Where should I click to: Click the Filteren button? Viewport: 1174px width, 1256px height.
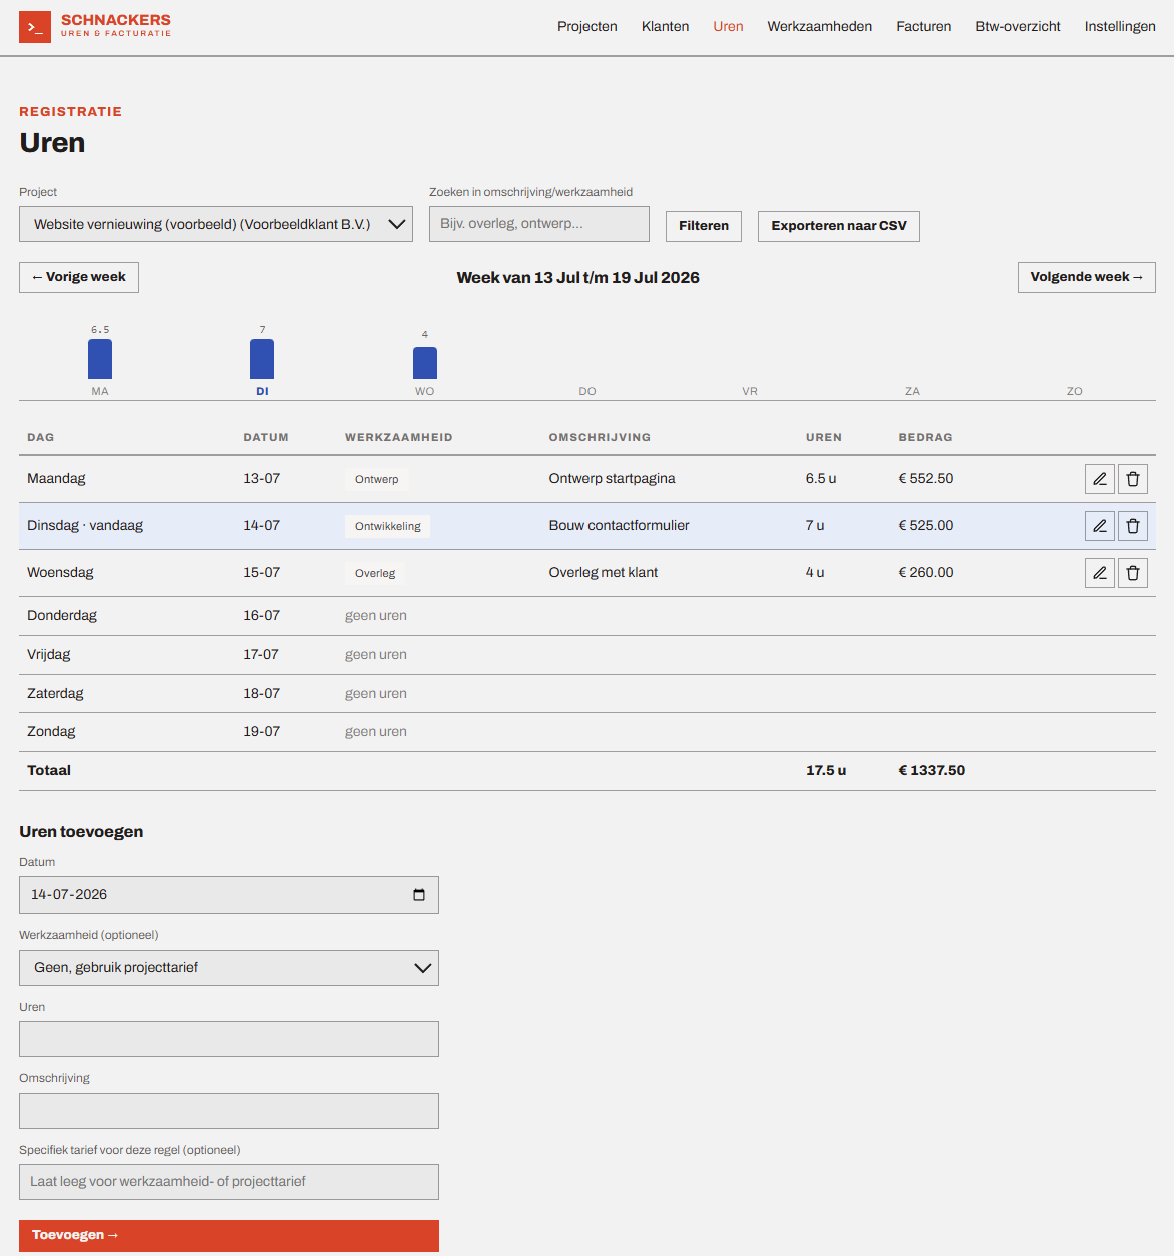click(x=704, y=226)
